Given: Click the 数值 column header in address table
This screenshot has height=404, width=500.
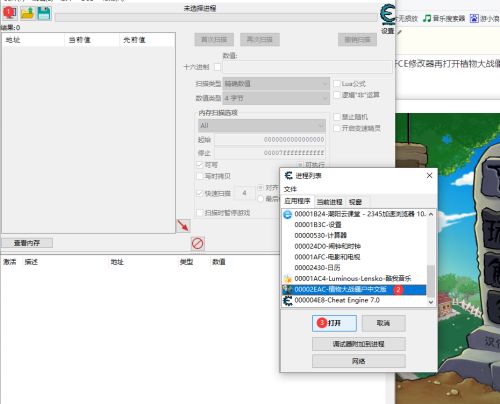Looking at the screenshot, I should pyautogui.click(x=219, y=262).
